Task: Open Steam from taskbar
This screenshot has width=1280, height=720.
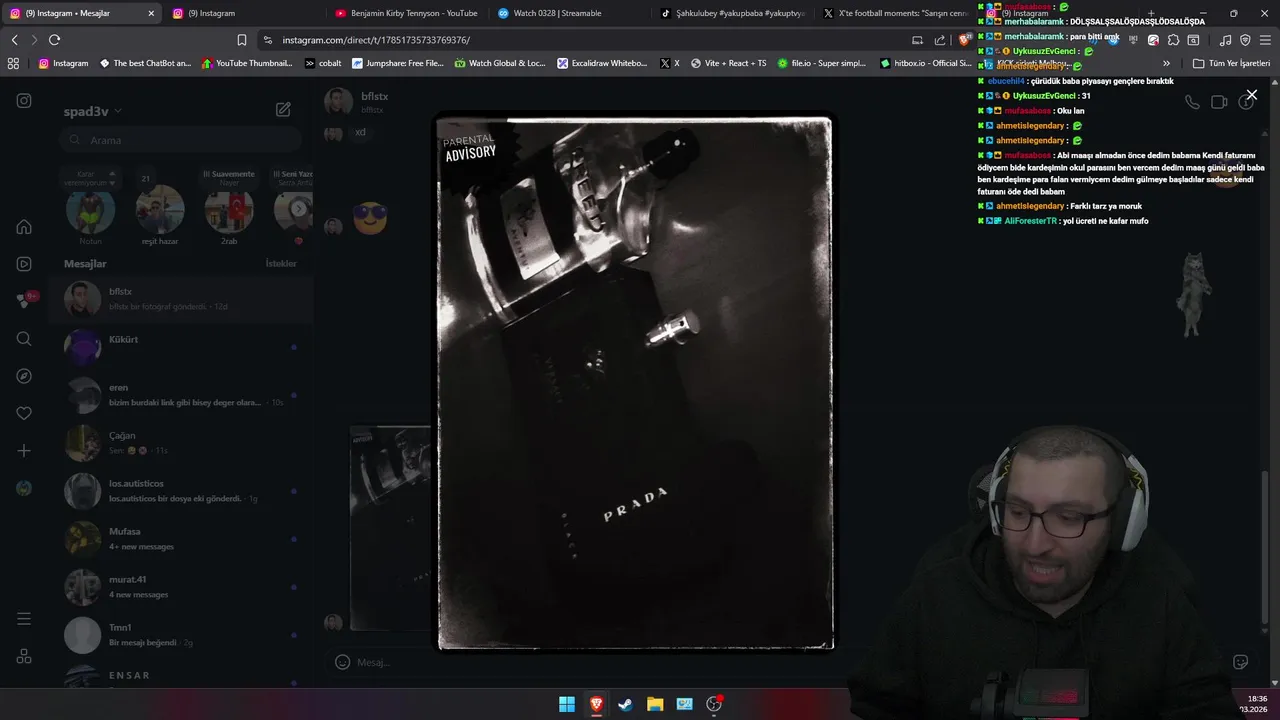Action: tap(625, 704)
